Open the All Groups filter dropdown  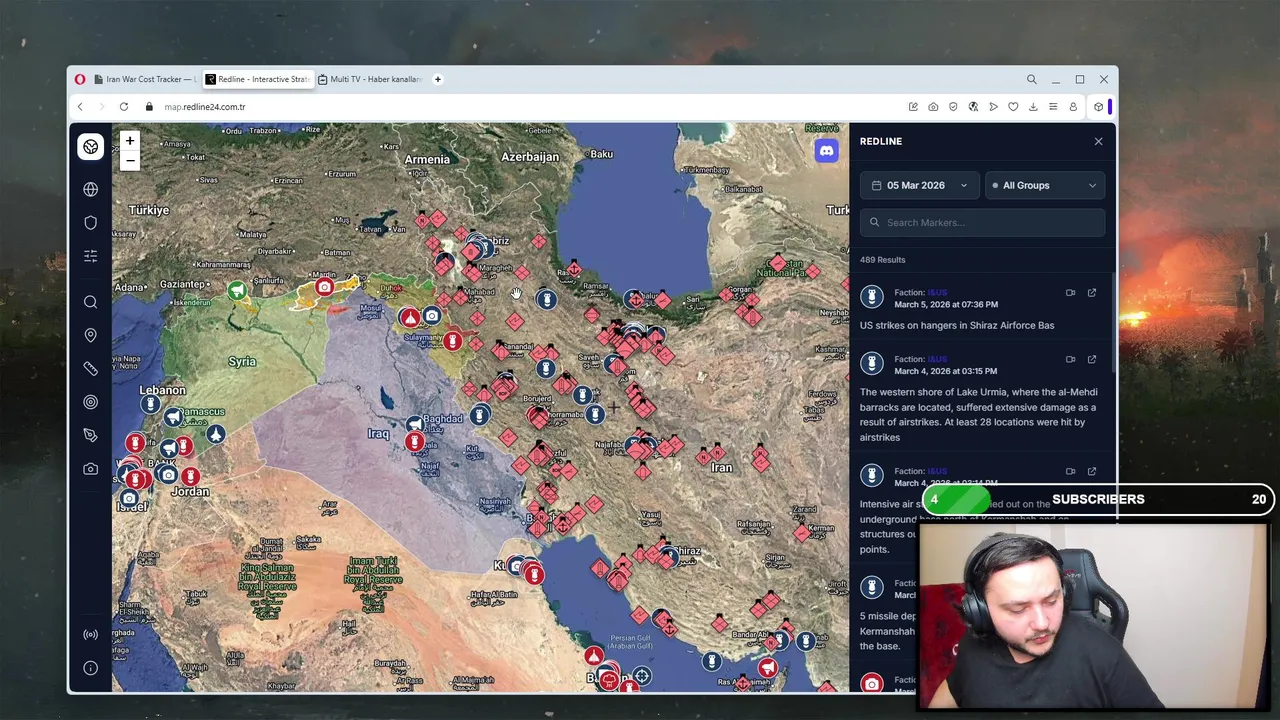coord(1044,185)
